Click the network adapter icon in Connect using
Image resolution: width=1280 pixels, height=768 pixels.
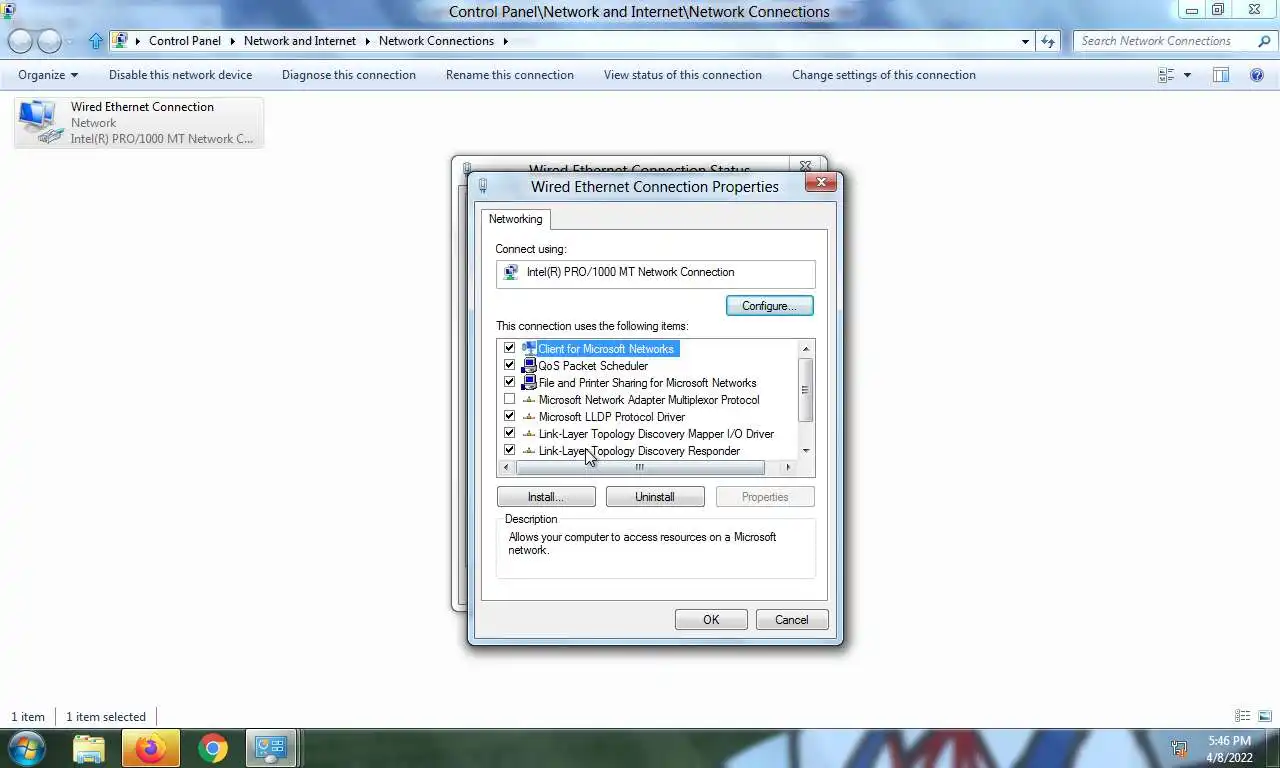pos(511,272)
